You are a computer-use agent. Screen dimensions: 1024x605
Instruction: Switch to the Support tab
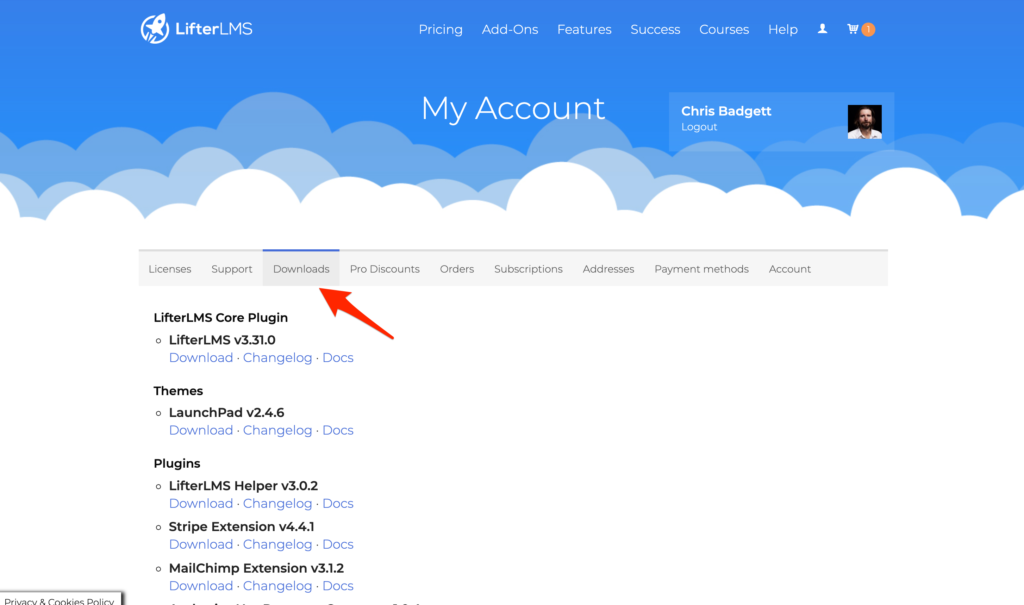pos(232,269)
